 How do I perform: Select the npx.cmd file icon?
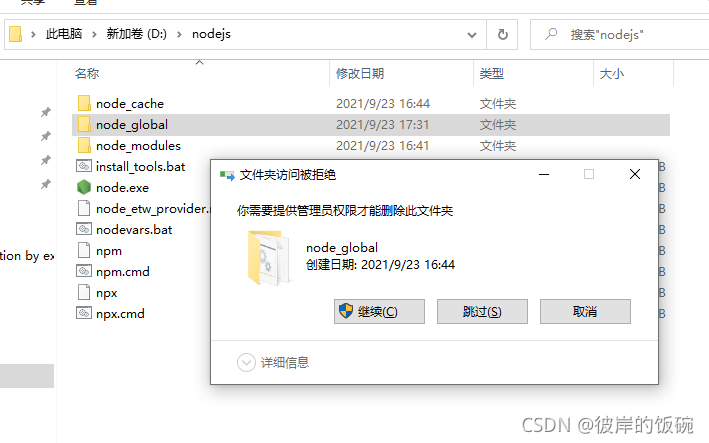pos(84,314)
